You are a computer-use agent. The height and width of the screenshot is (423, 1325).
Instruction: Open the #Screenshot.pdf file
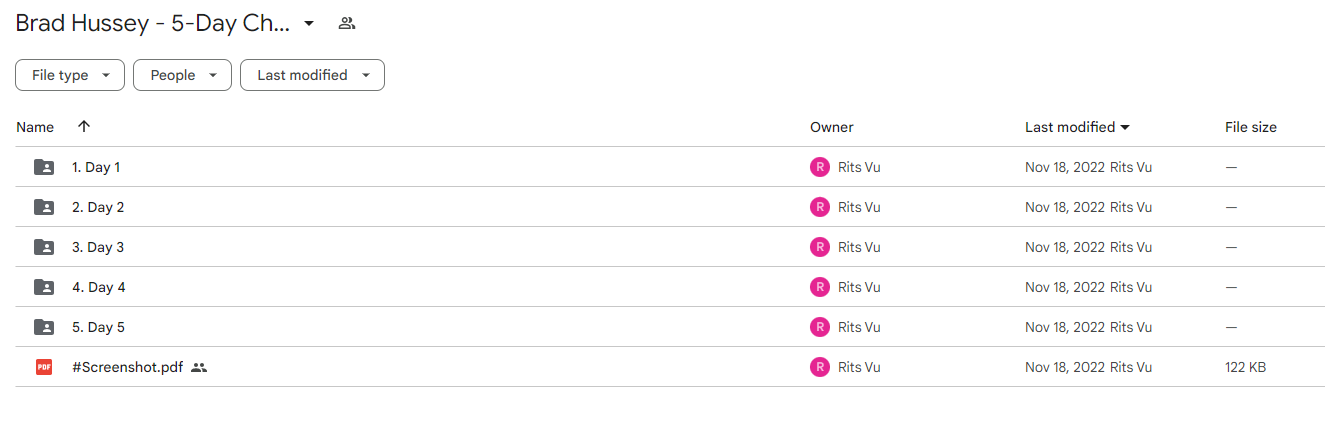[127, 367]
